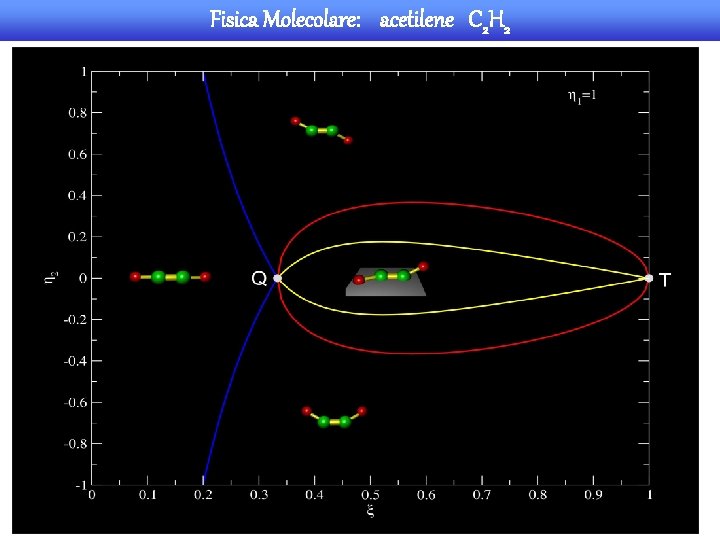Click the linear acetylene molecule model
The height and width of the screenshot is (540, 720).
[x=170, y=277]
